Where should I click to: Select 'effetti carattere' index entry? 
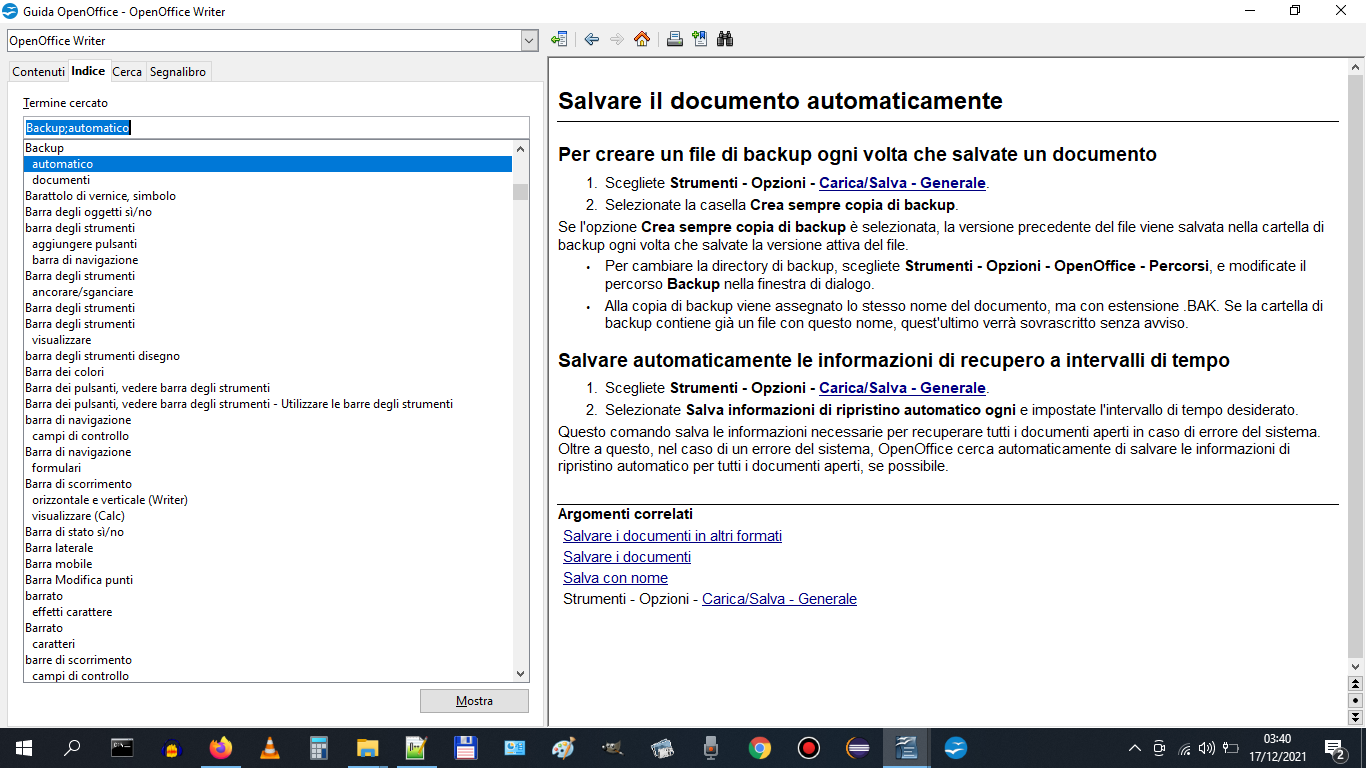268,612
